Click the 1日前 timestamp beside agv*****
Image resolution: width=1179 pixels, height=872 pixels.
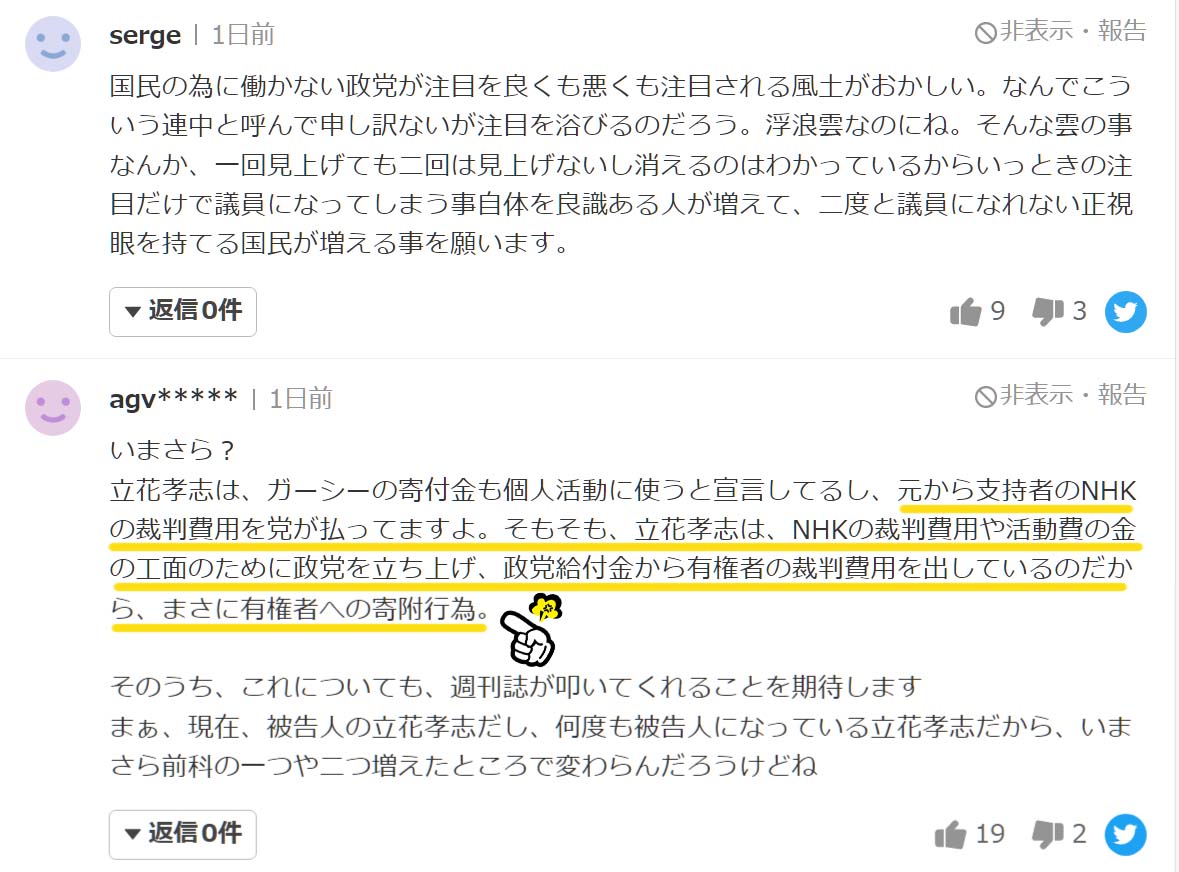(x=301, y=398)
